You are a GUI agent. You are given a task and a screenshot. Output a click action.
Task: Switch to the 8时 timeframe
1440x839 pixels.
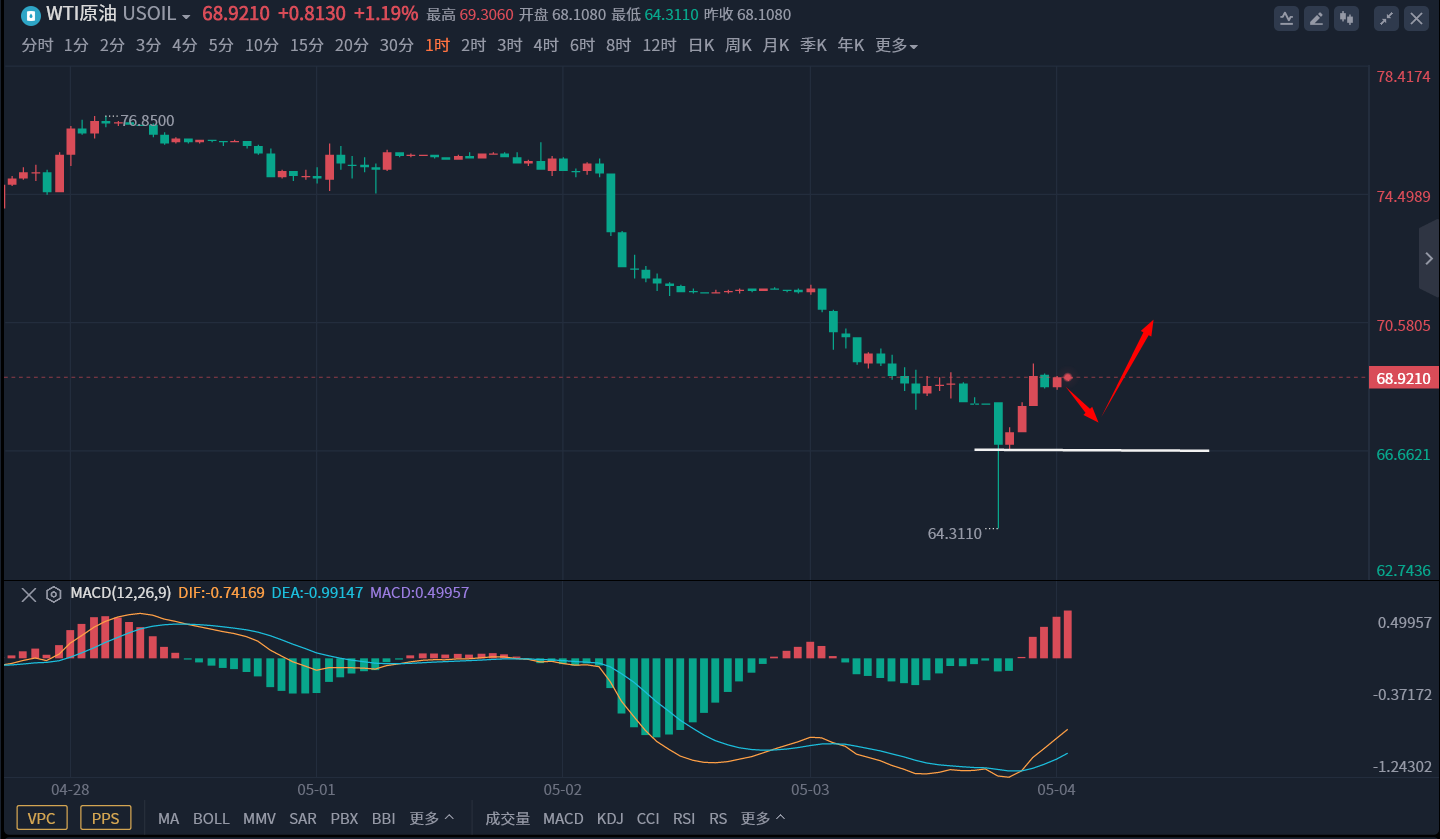[618, 45]
